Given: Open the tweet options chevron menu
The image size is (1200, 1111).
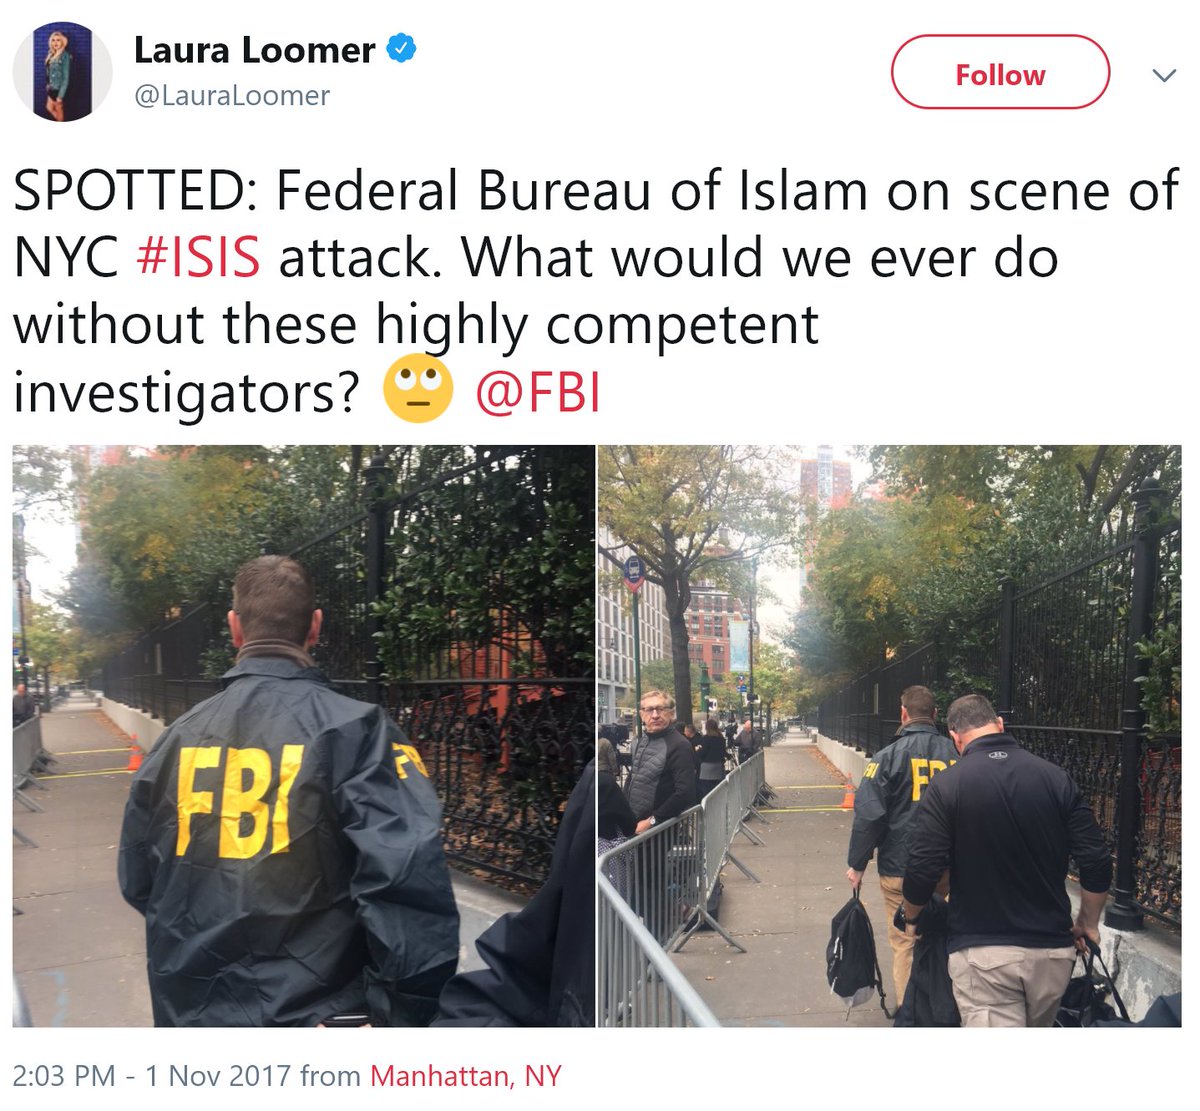Looking at the screenshot, I should pyautogui.click(x=1164, y=75).
